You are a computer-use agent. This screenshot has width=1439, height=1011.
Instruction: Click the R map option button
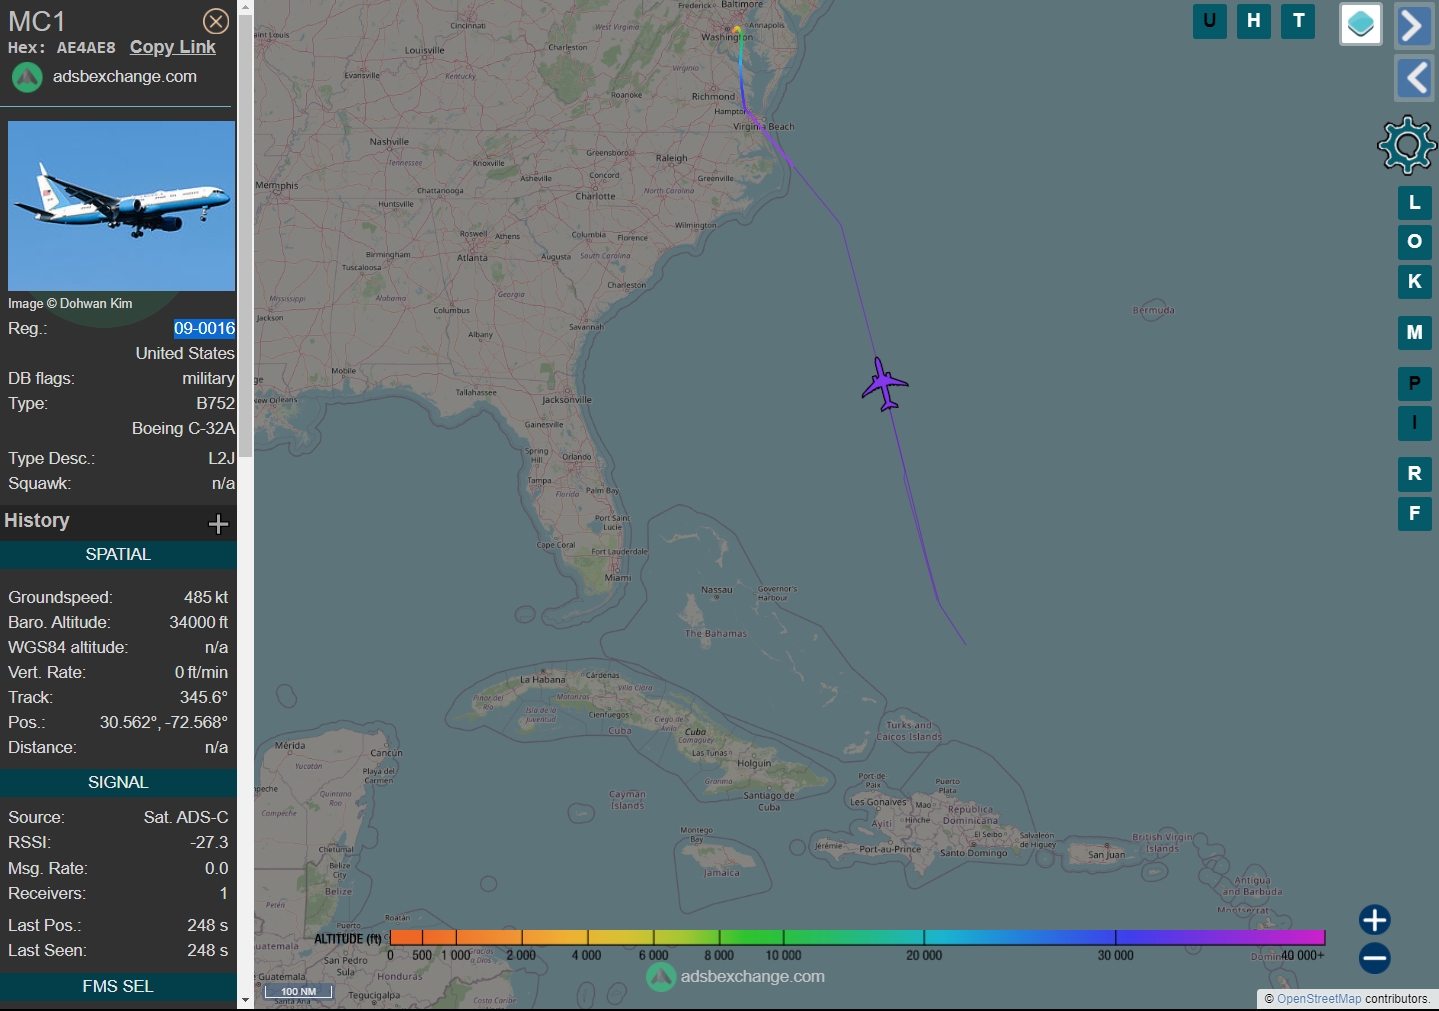tap(1414, 474)
